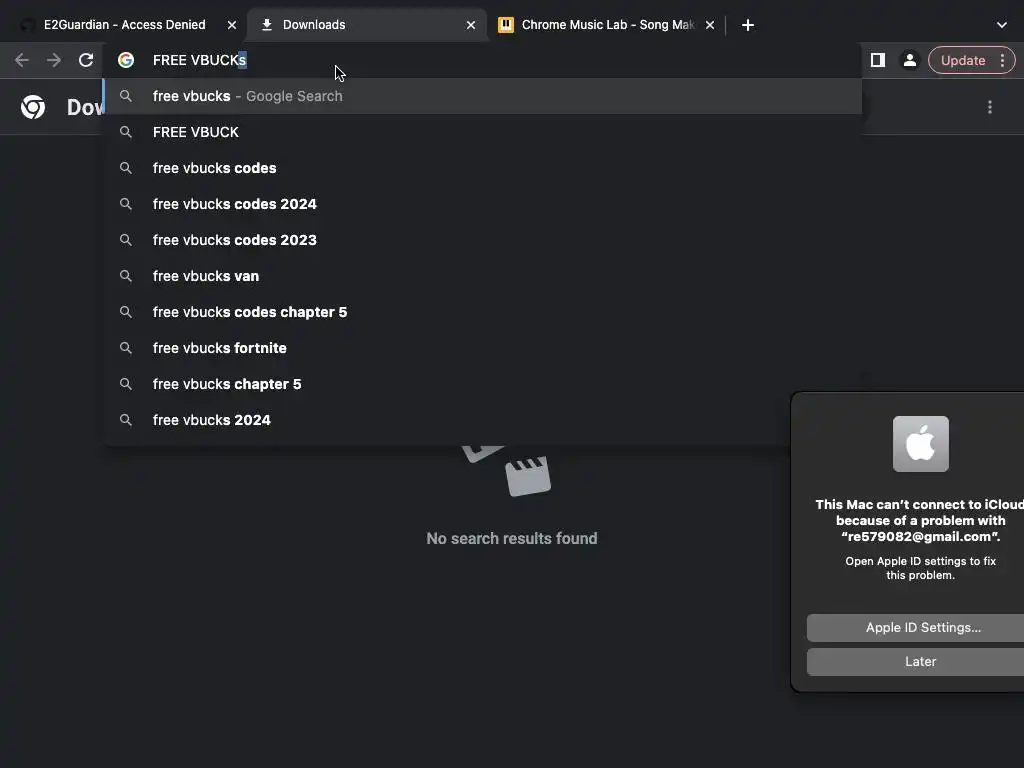Image resolution: width=1024 pixels, height=768 pixels.
Task: Click the Apple logo in iCloud dialog
Action: click(x=921, y=444)
